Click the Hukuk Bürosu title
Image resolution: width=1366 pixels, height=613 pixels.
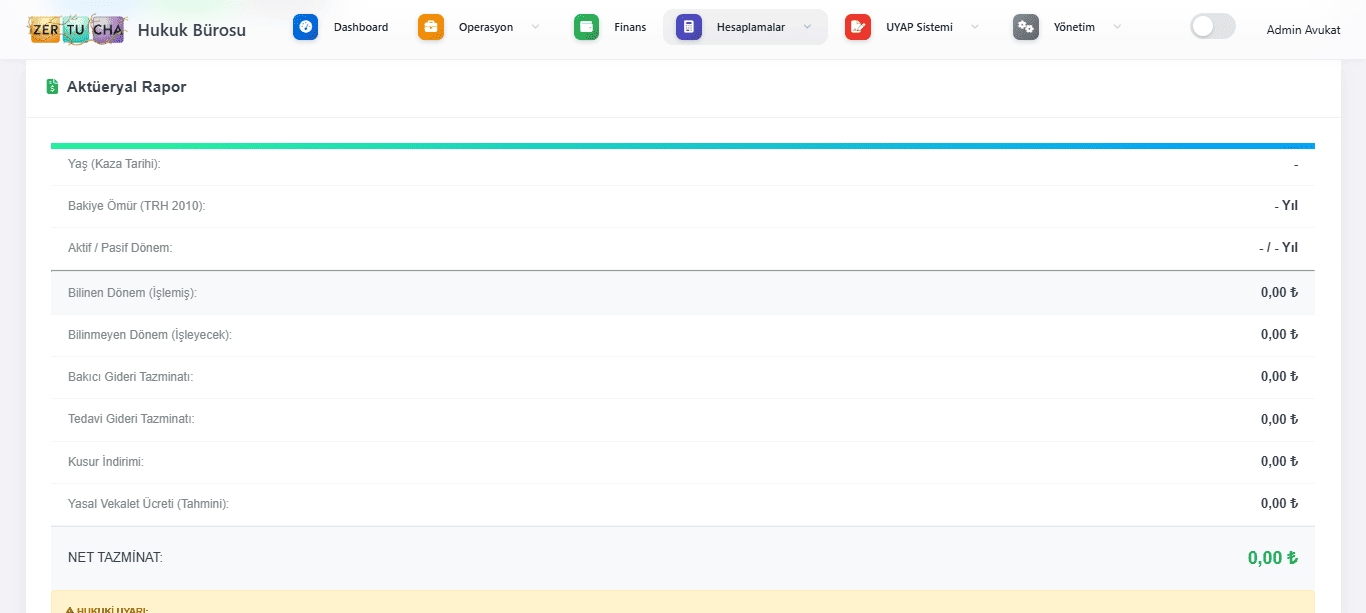pos(192,29)
